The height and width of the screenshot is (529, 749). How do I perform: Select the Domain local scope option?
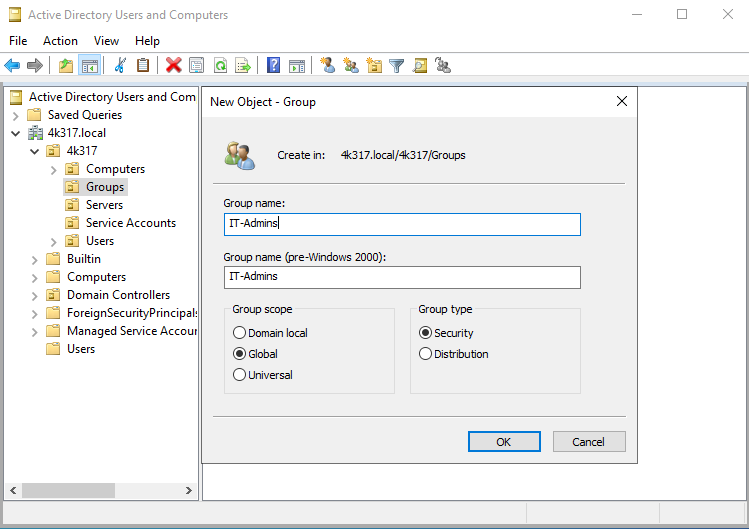[270, 333]
